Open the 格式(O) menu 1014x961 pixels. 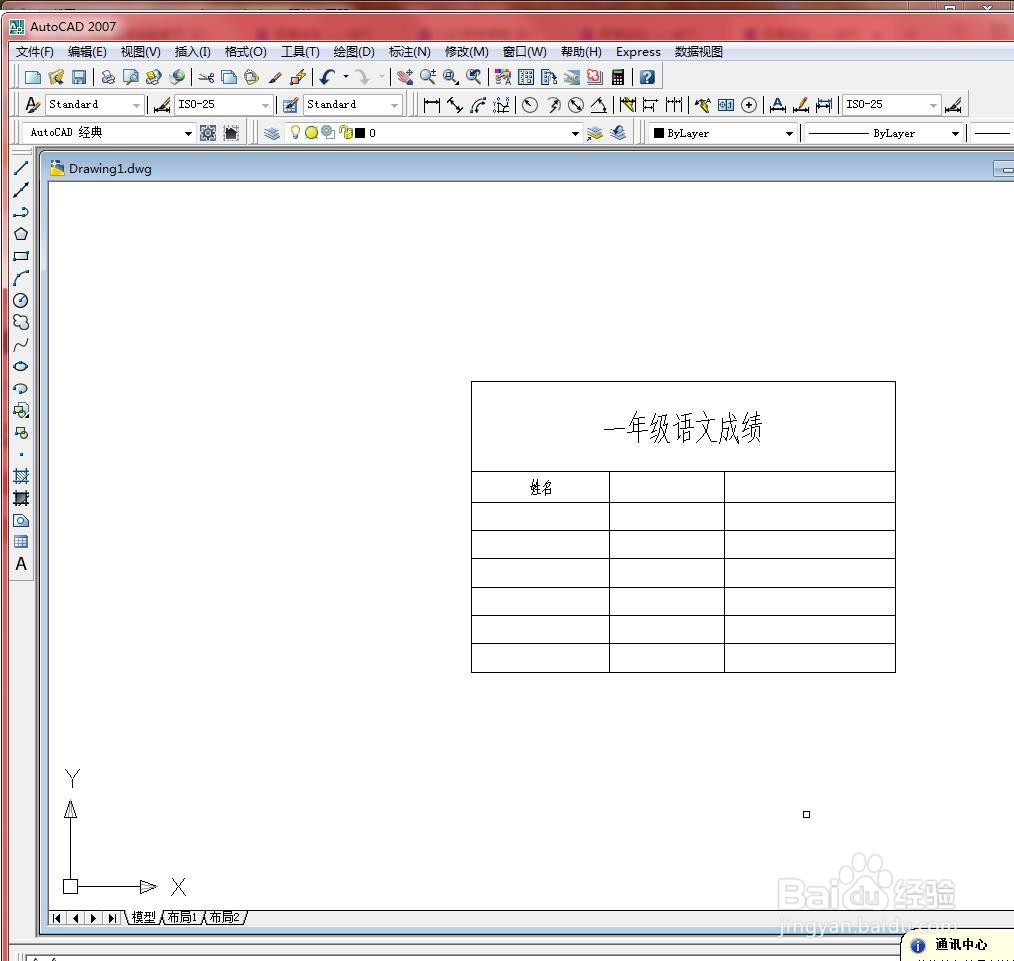[x=246, y=52]
